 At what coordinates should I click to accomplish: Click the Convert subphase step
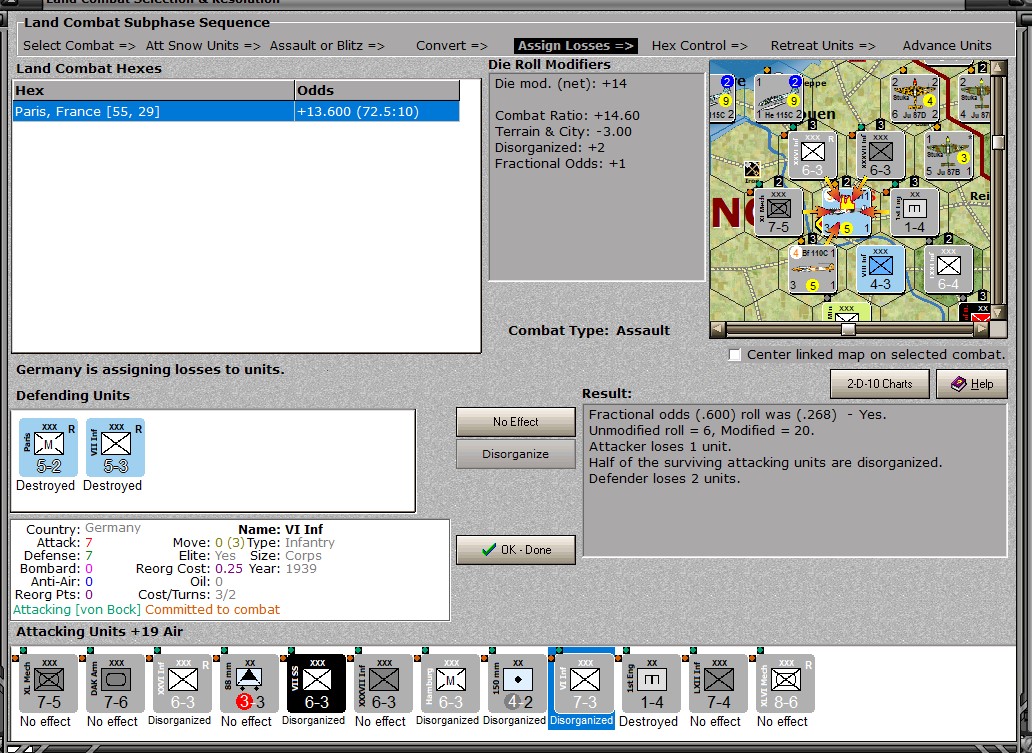[452, 45]
